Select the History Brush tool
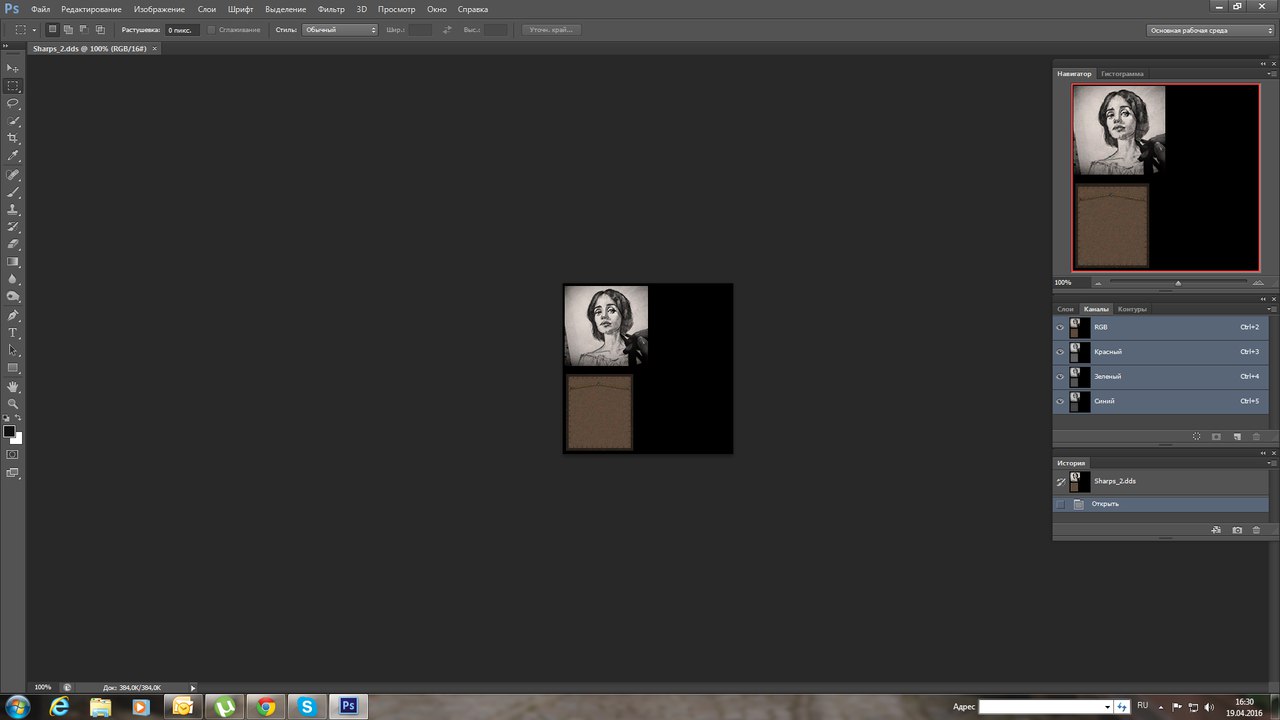Image resolution: width=1280 pixels, height=720 pixels. click(14, 227)
